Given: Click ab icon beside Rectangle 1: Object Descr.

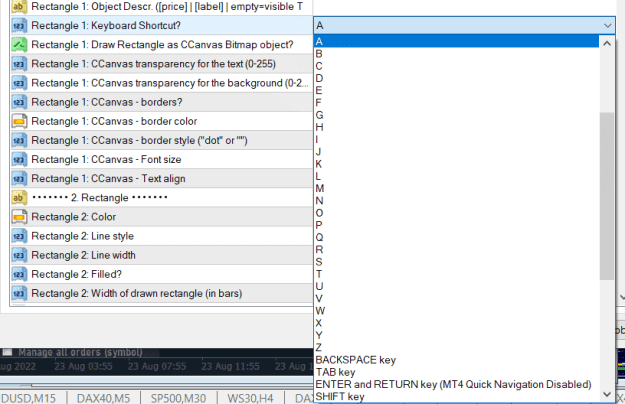Looking at the screenshot, I should 19,7.
